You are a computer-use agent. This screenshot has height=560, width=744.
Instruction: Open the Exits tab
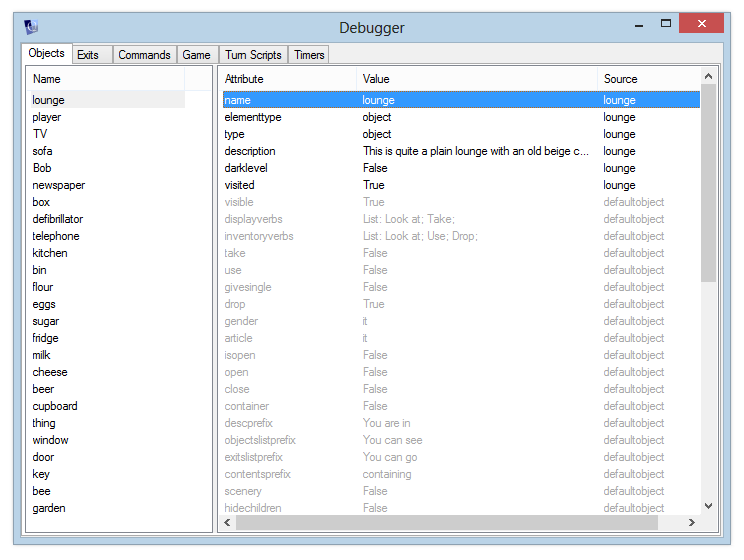(92, 55)
